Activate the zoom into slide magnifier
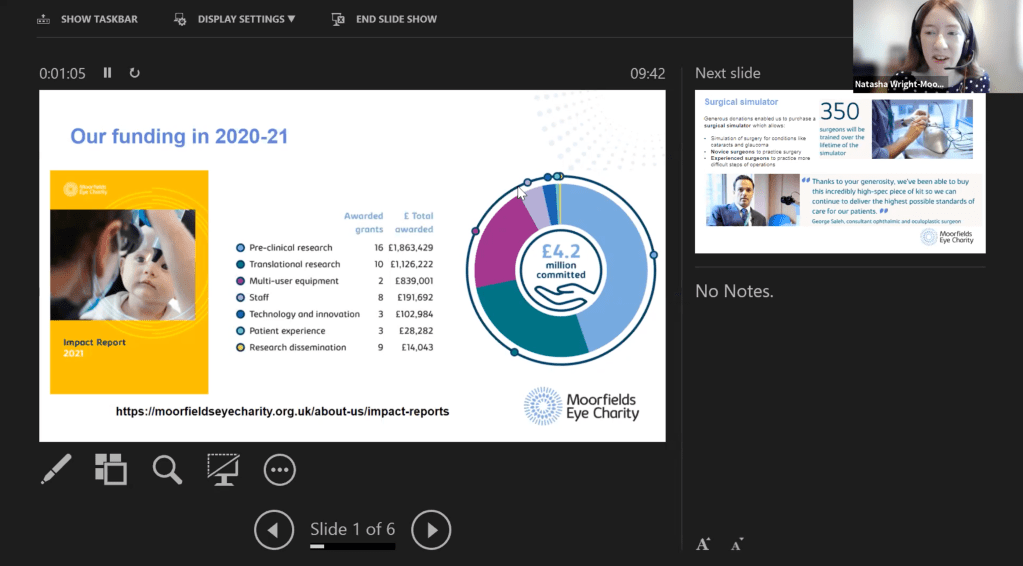 coord(167,469)
